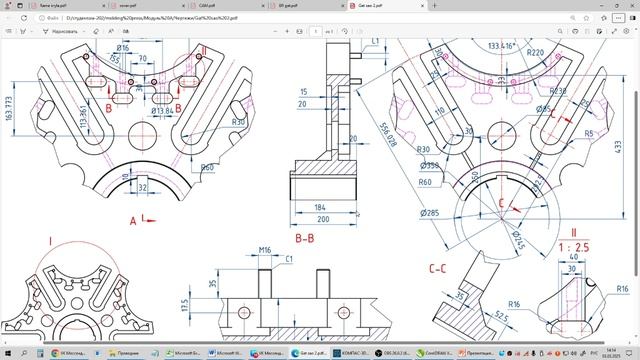Screen dimensions: 640x360
Task: Click the address bar file path
Action: 151,18
